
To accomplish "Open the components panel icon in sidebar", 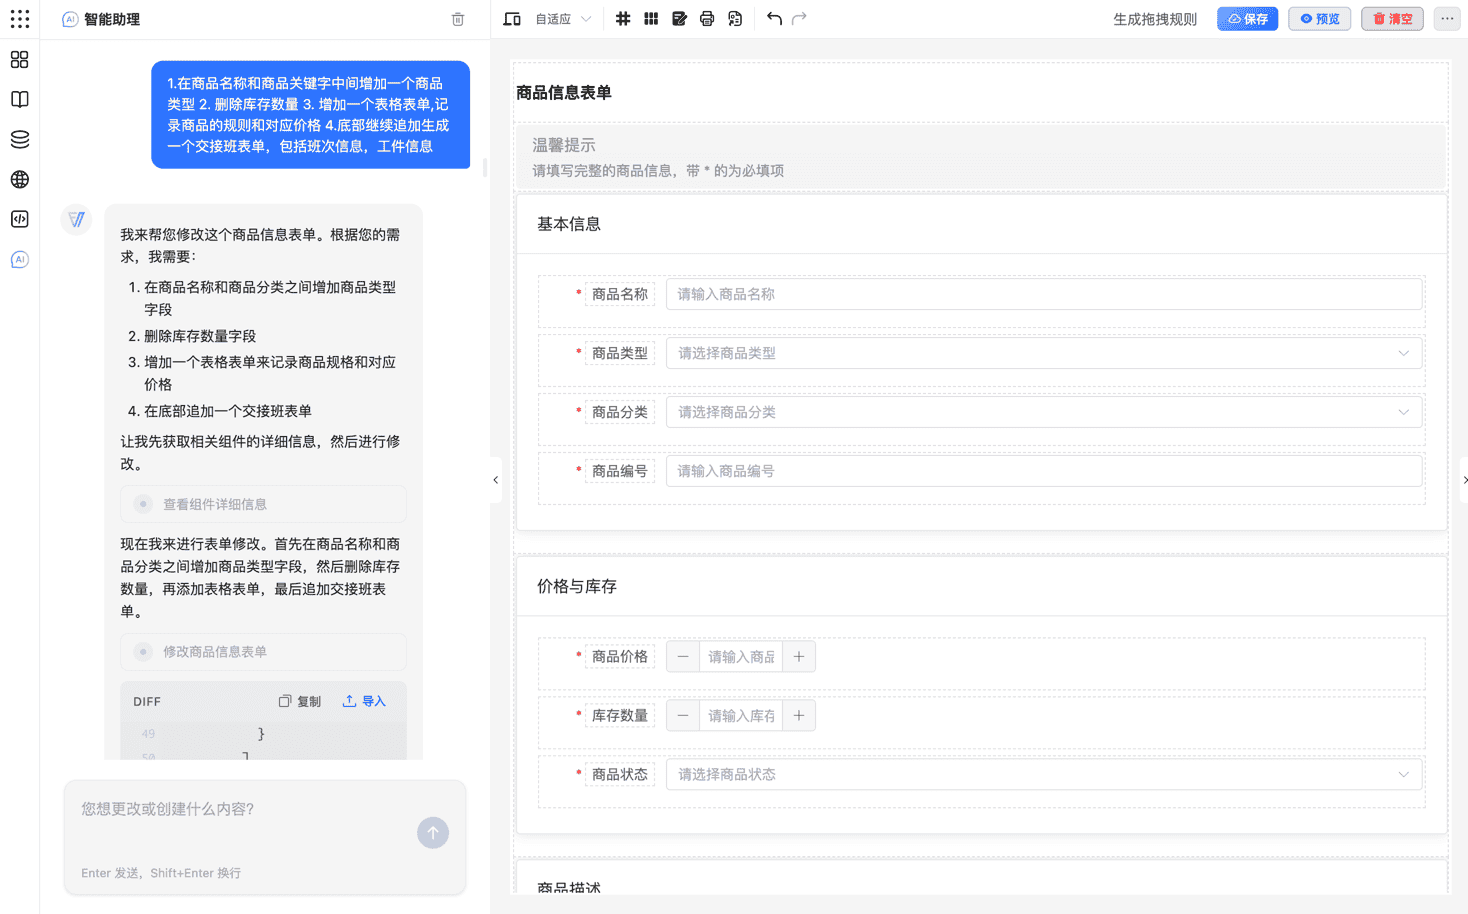I will point(19,60).
